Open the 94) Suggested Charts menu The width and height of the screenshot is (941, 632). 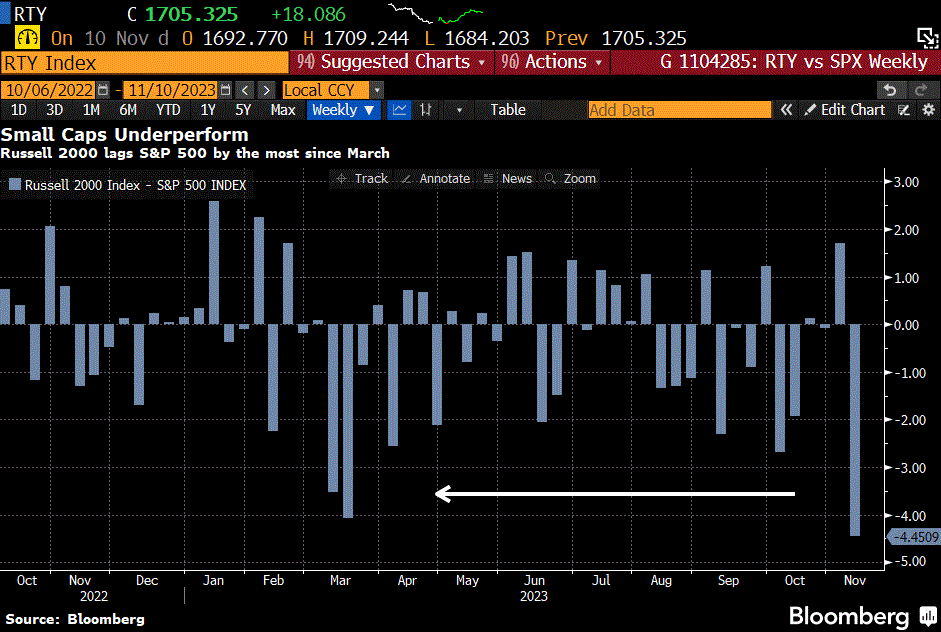(x=391, y=62)
